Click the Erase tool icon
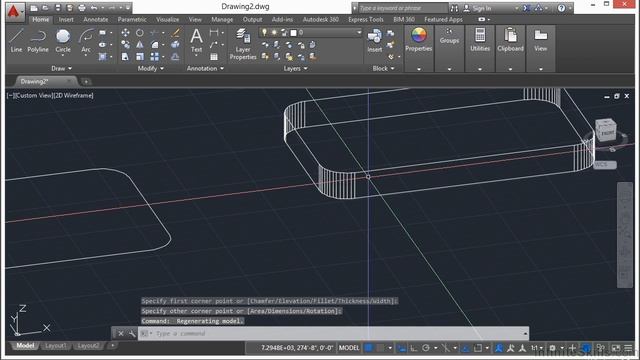The width and height of the screenshot is (640, 360). [176, 33]
